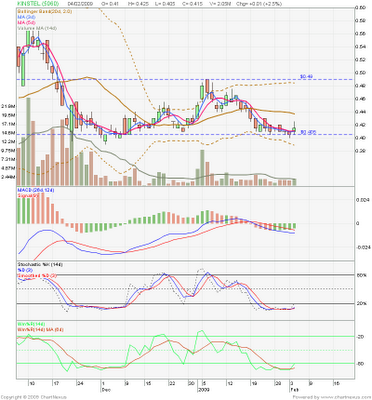372x400 pixels.
Task: Click the Chg= +0.01 (+2.5%) value
Action: [x=259, y=4]
